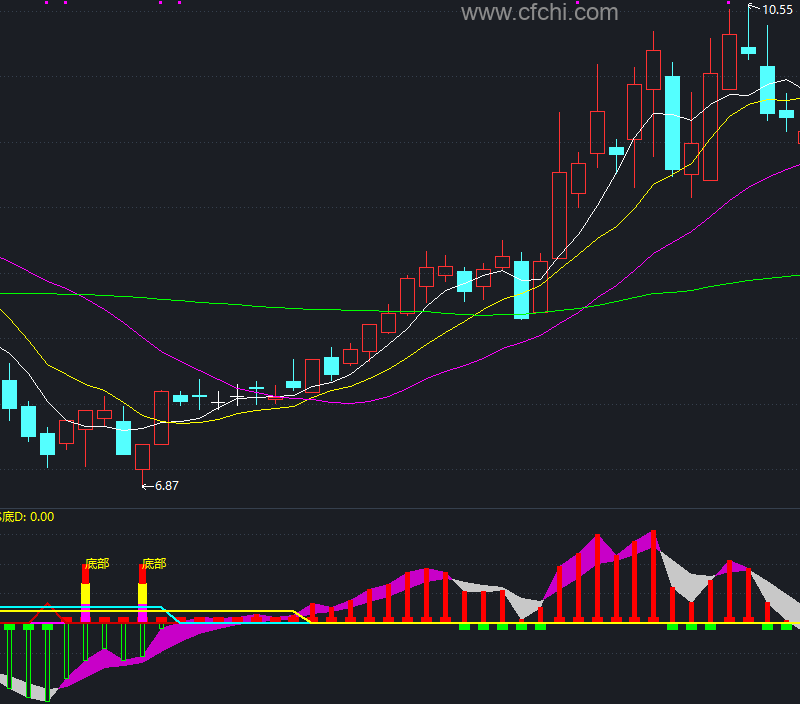Click the 6.87 low price label
The width and height of the screenshot is (800, 704).
(166, 486)
